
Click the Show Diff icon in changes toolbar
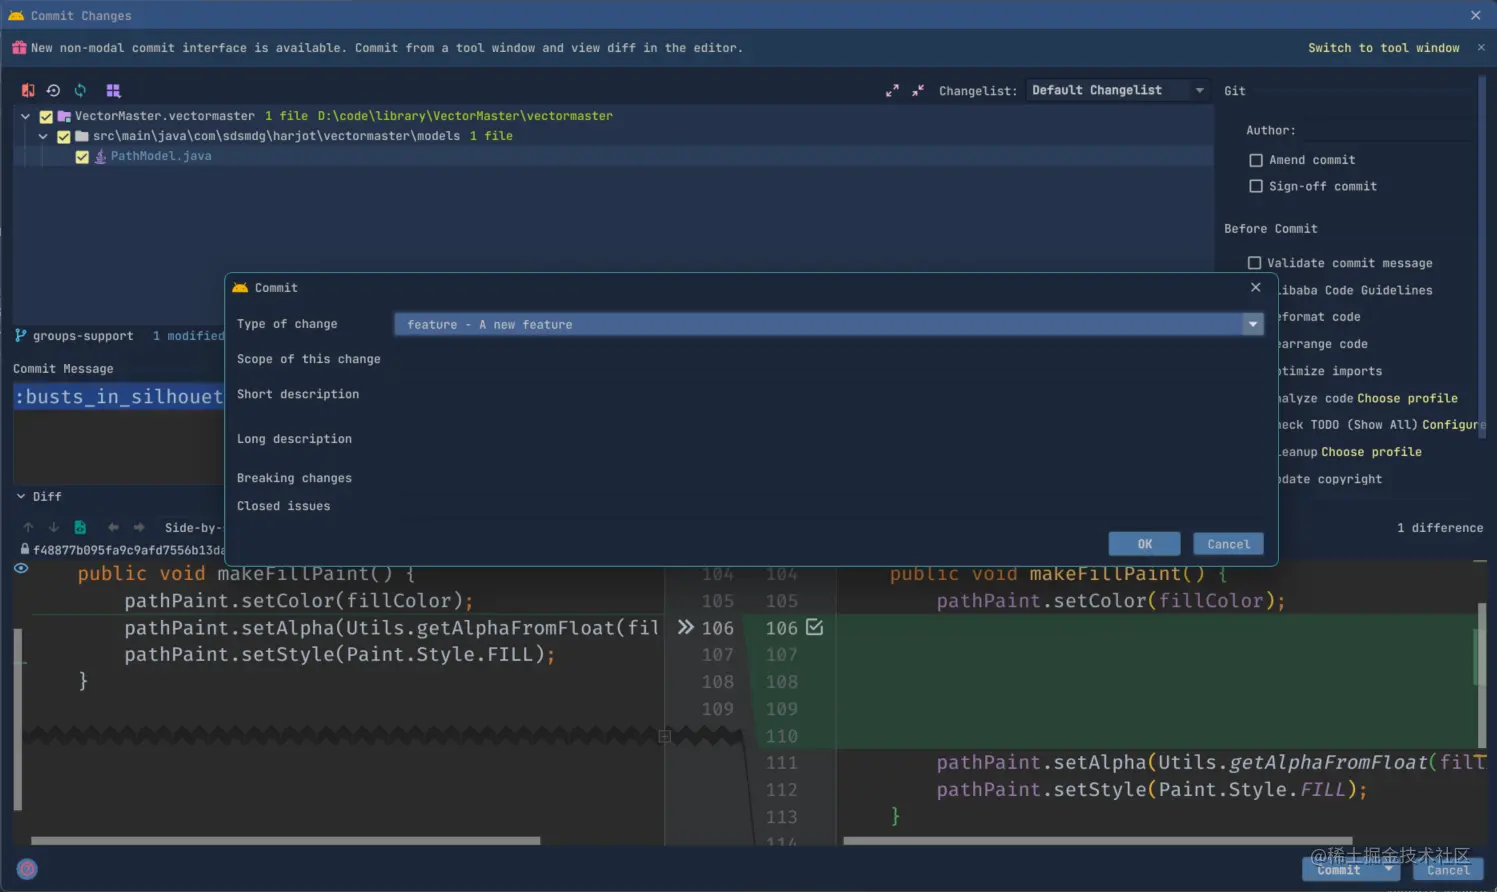point(28,90)
